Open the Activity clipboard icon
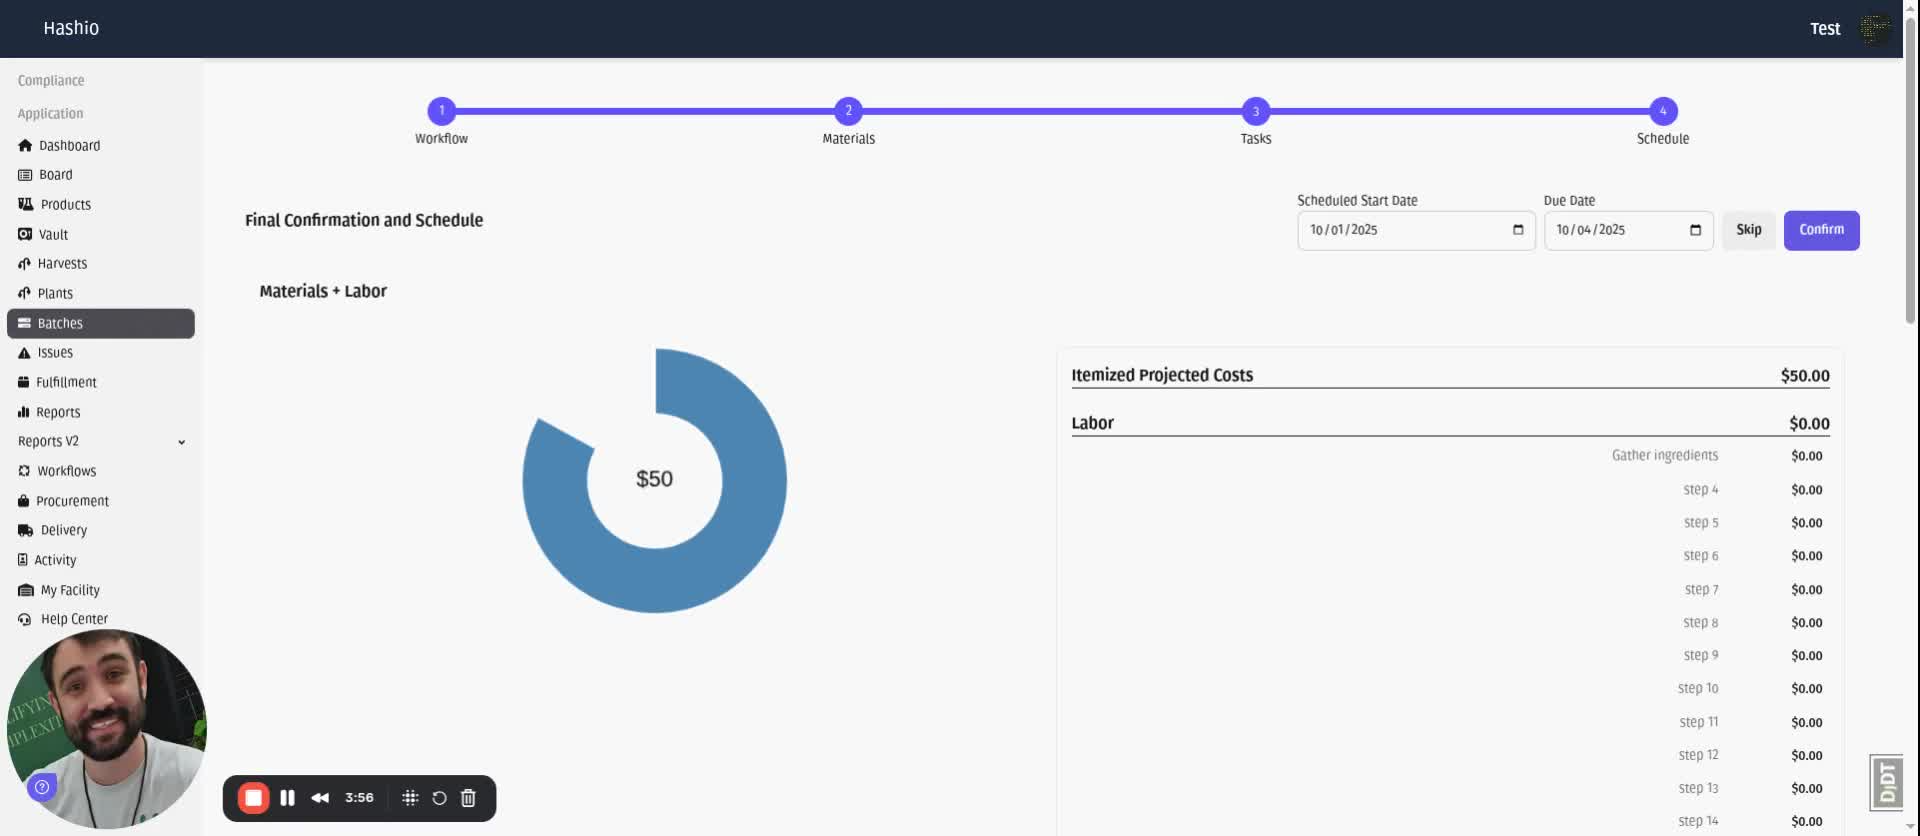This screenshot has width=1920, height=836. (23, 560)
